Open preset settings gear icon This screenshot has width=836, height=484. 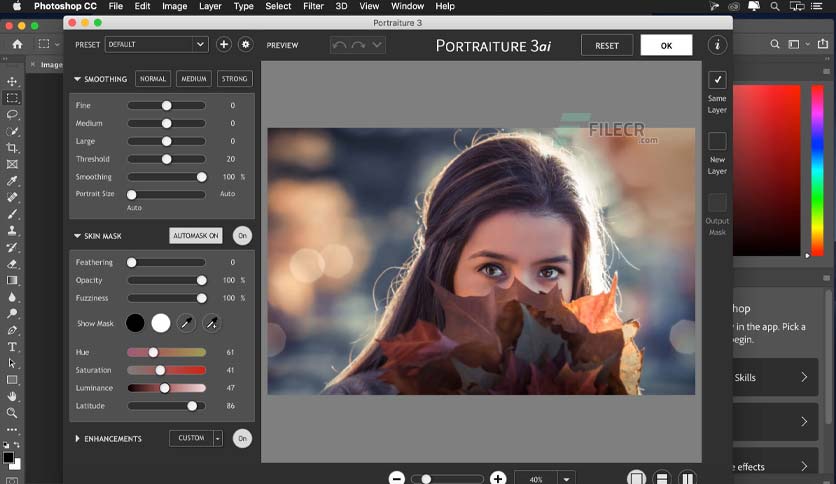click(245, 45)
